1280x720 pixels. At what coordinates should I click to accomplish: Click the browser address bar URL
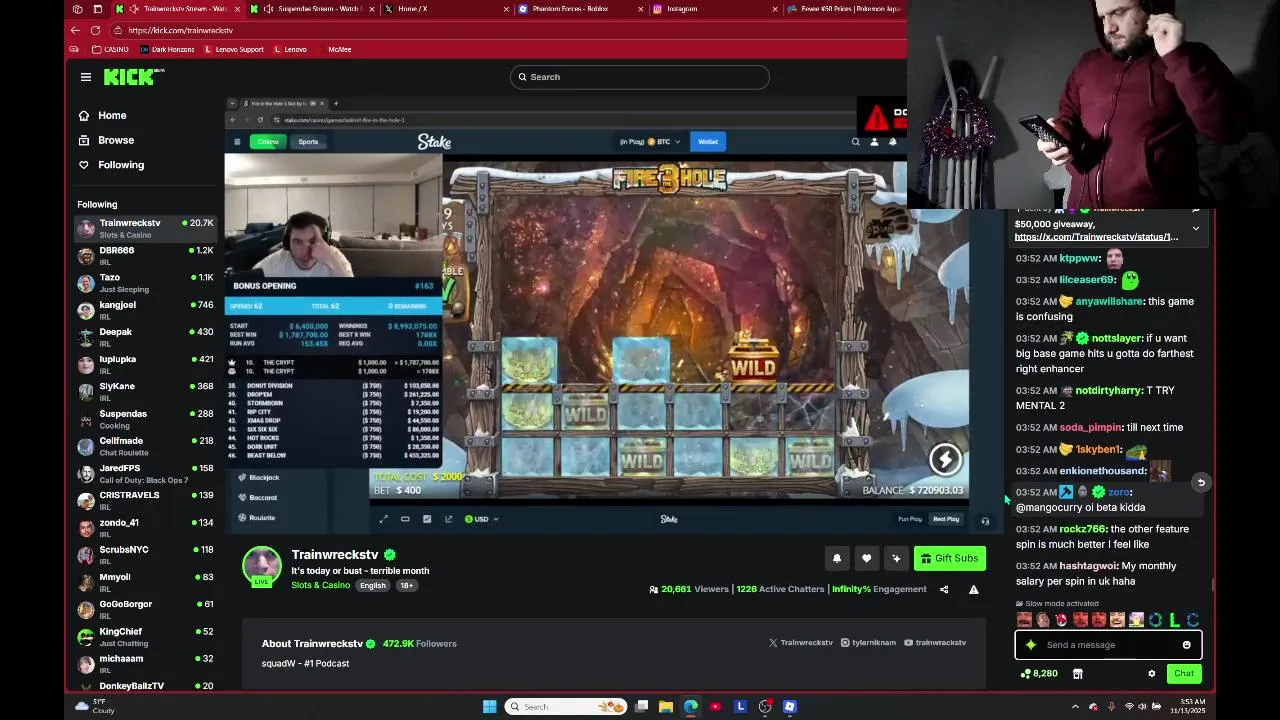tap(180, 30)
